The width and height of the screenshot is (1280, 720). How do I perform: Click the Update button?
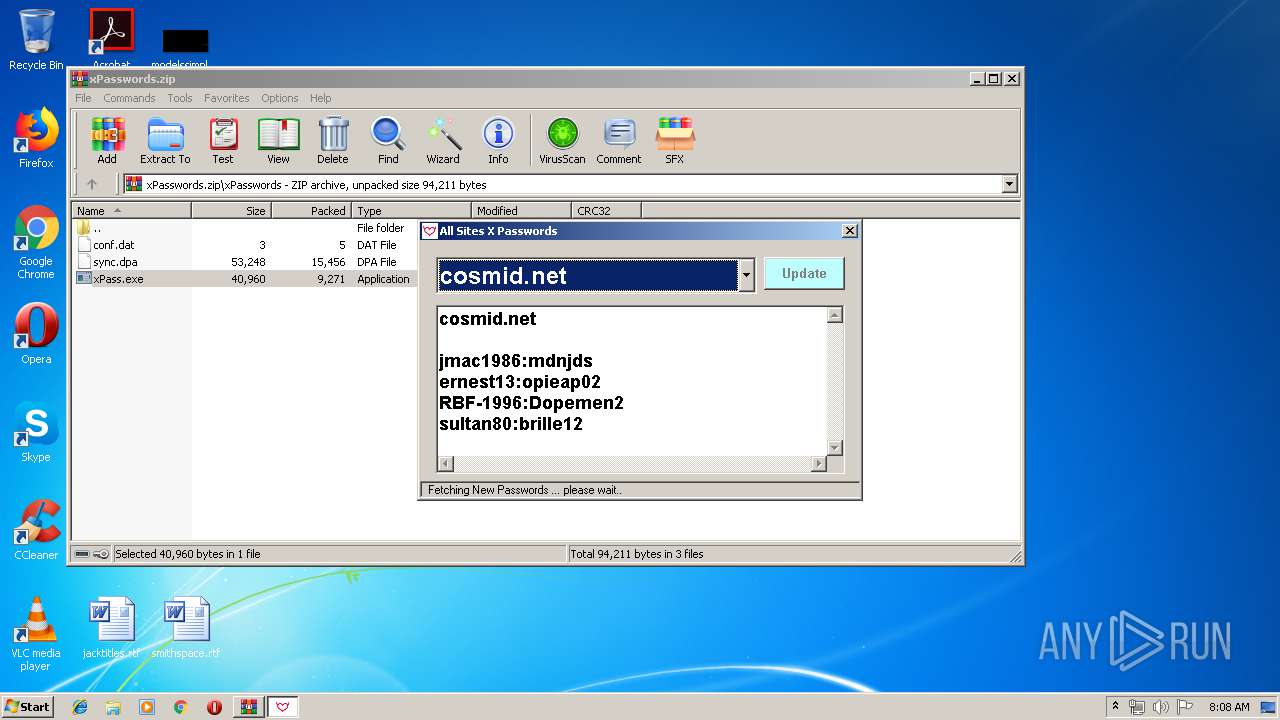(804, 273)
